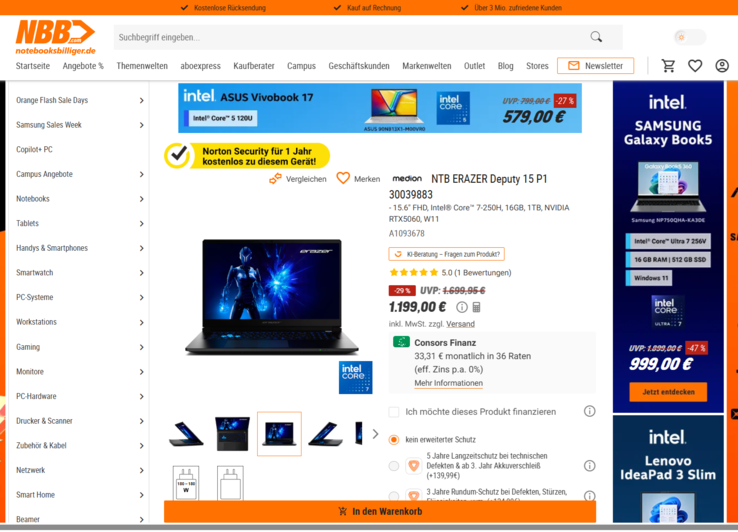Open Themenwelten menu item

(x=142, y=66)
